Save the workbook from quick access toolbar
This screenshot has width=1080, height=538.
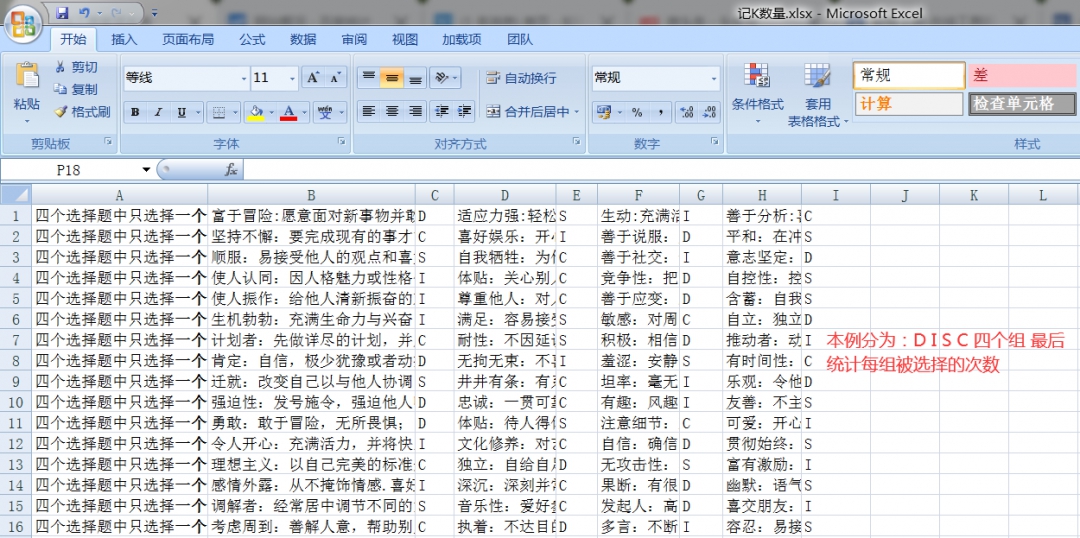pyautogui.click(x=62, y=13)
